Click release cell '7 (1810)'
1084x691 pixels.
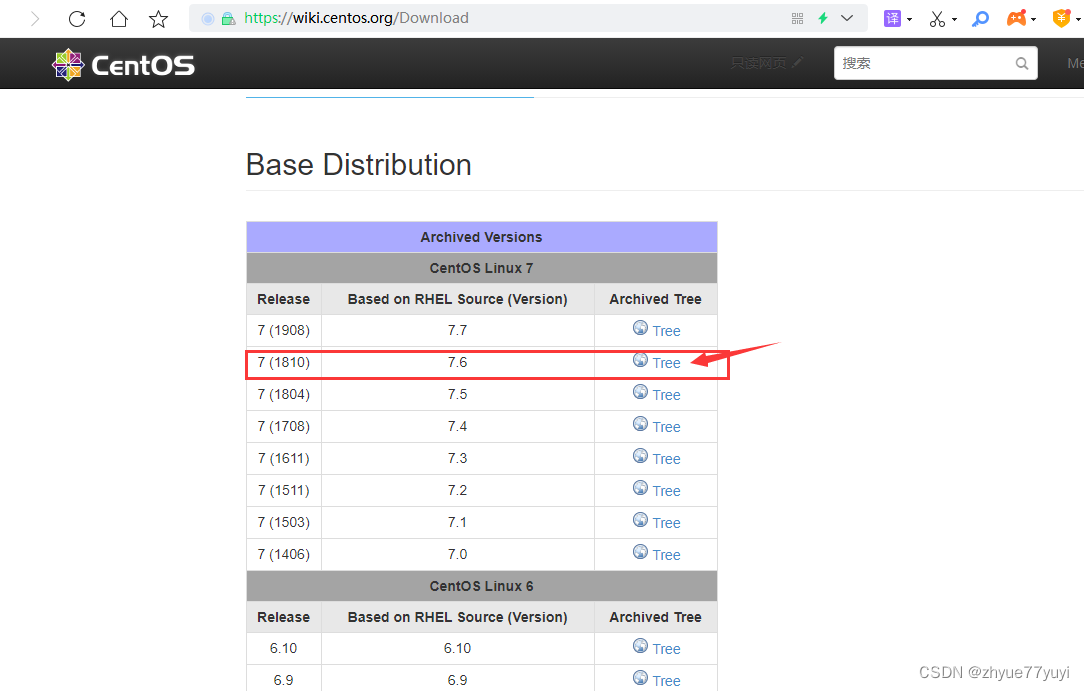(x=283, y=362)
